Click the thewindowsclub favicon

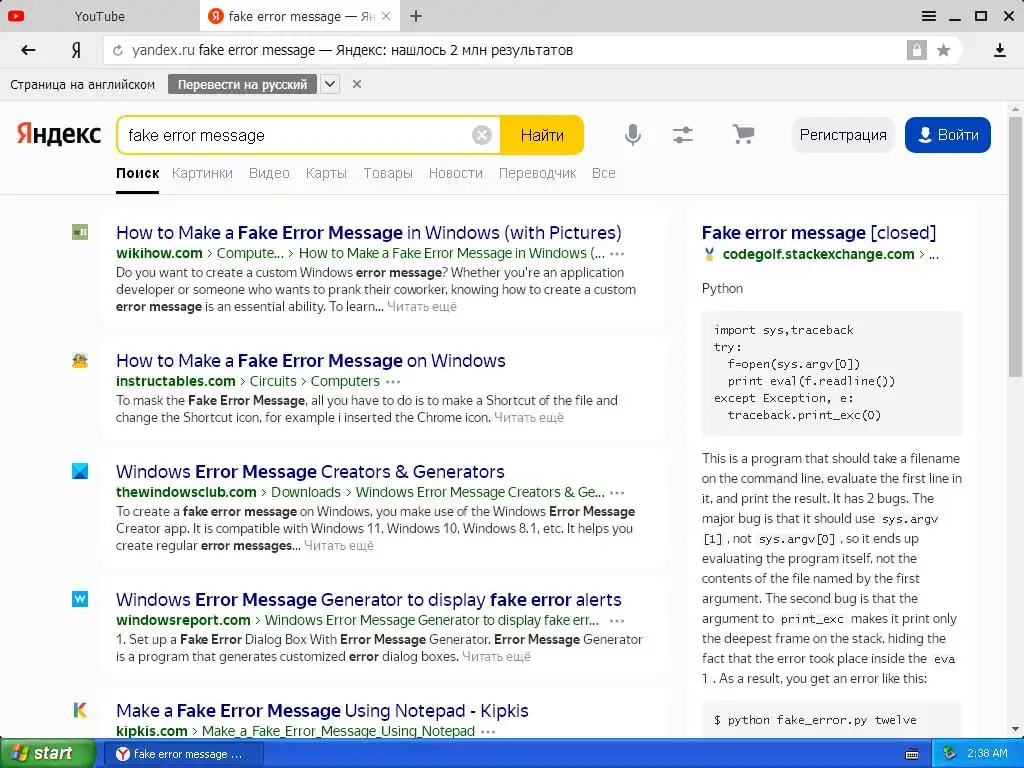coord(80,471)
